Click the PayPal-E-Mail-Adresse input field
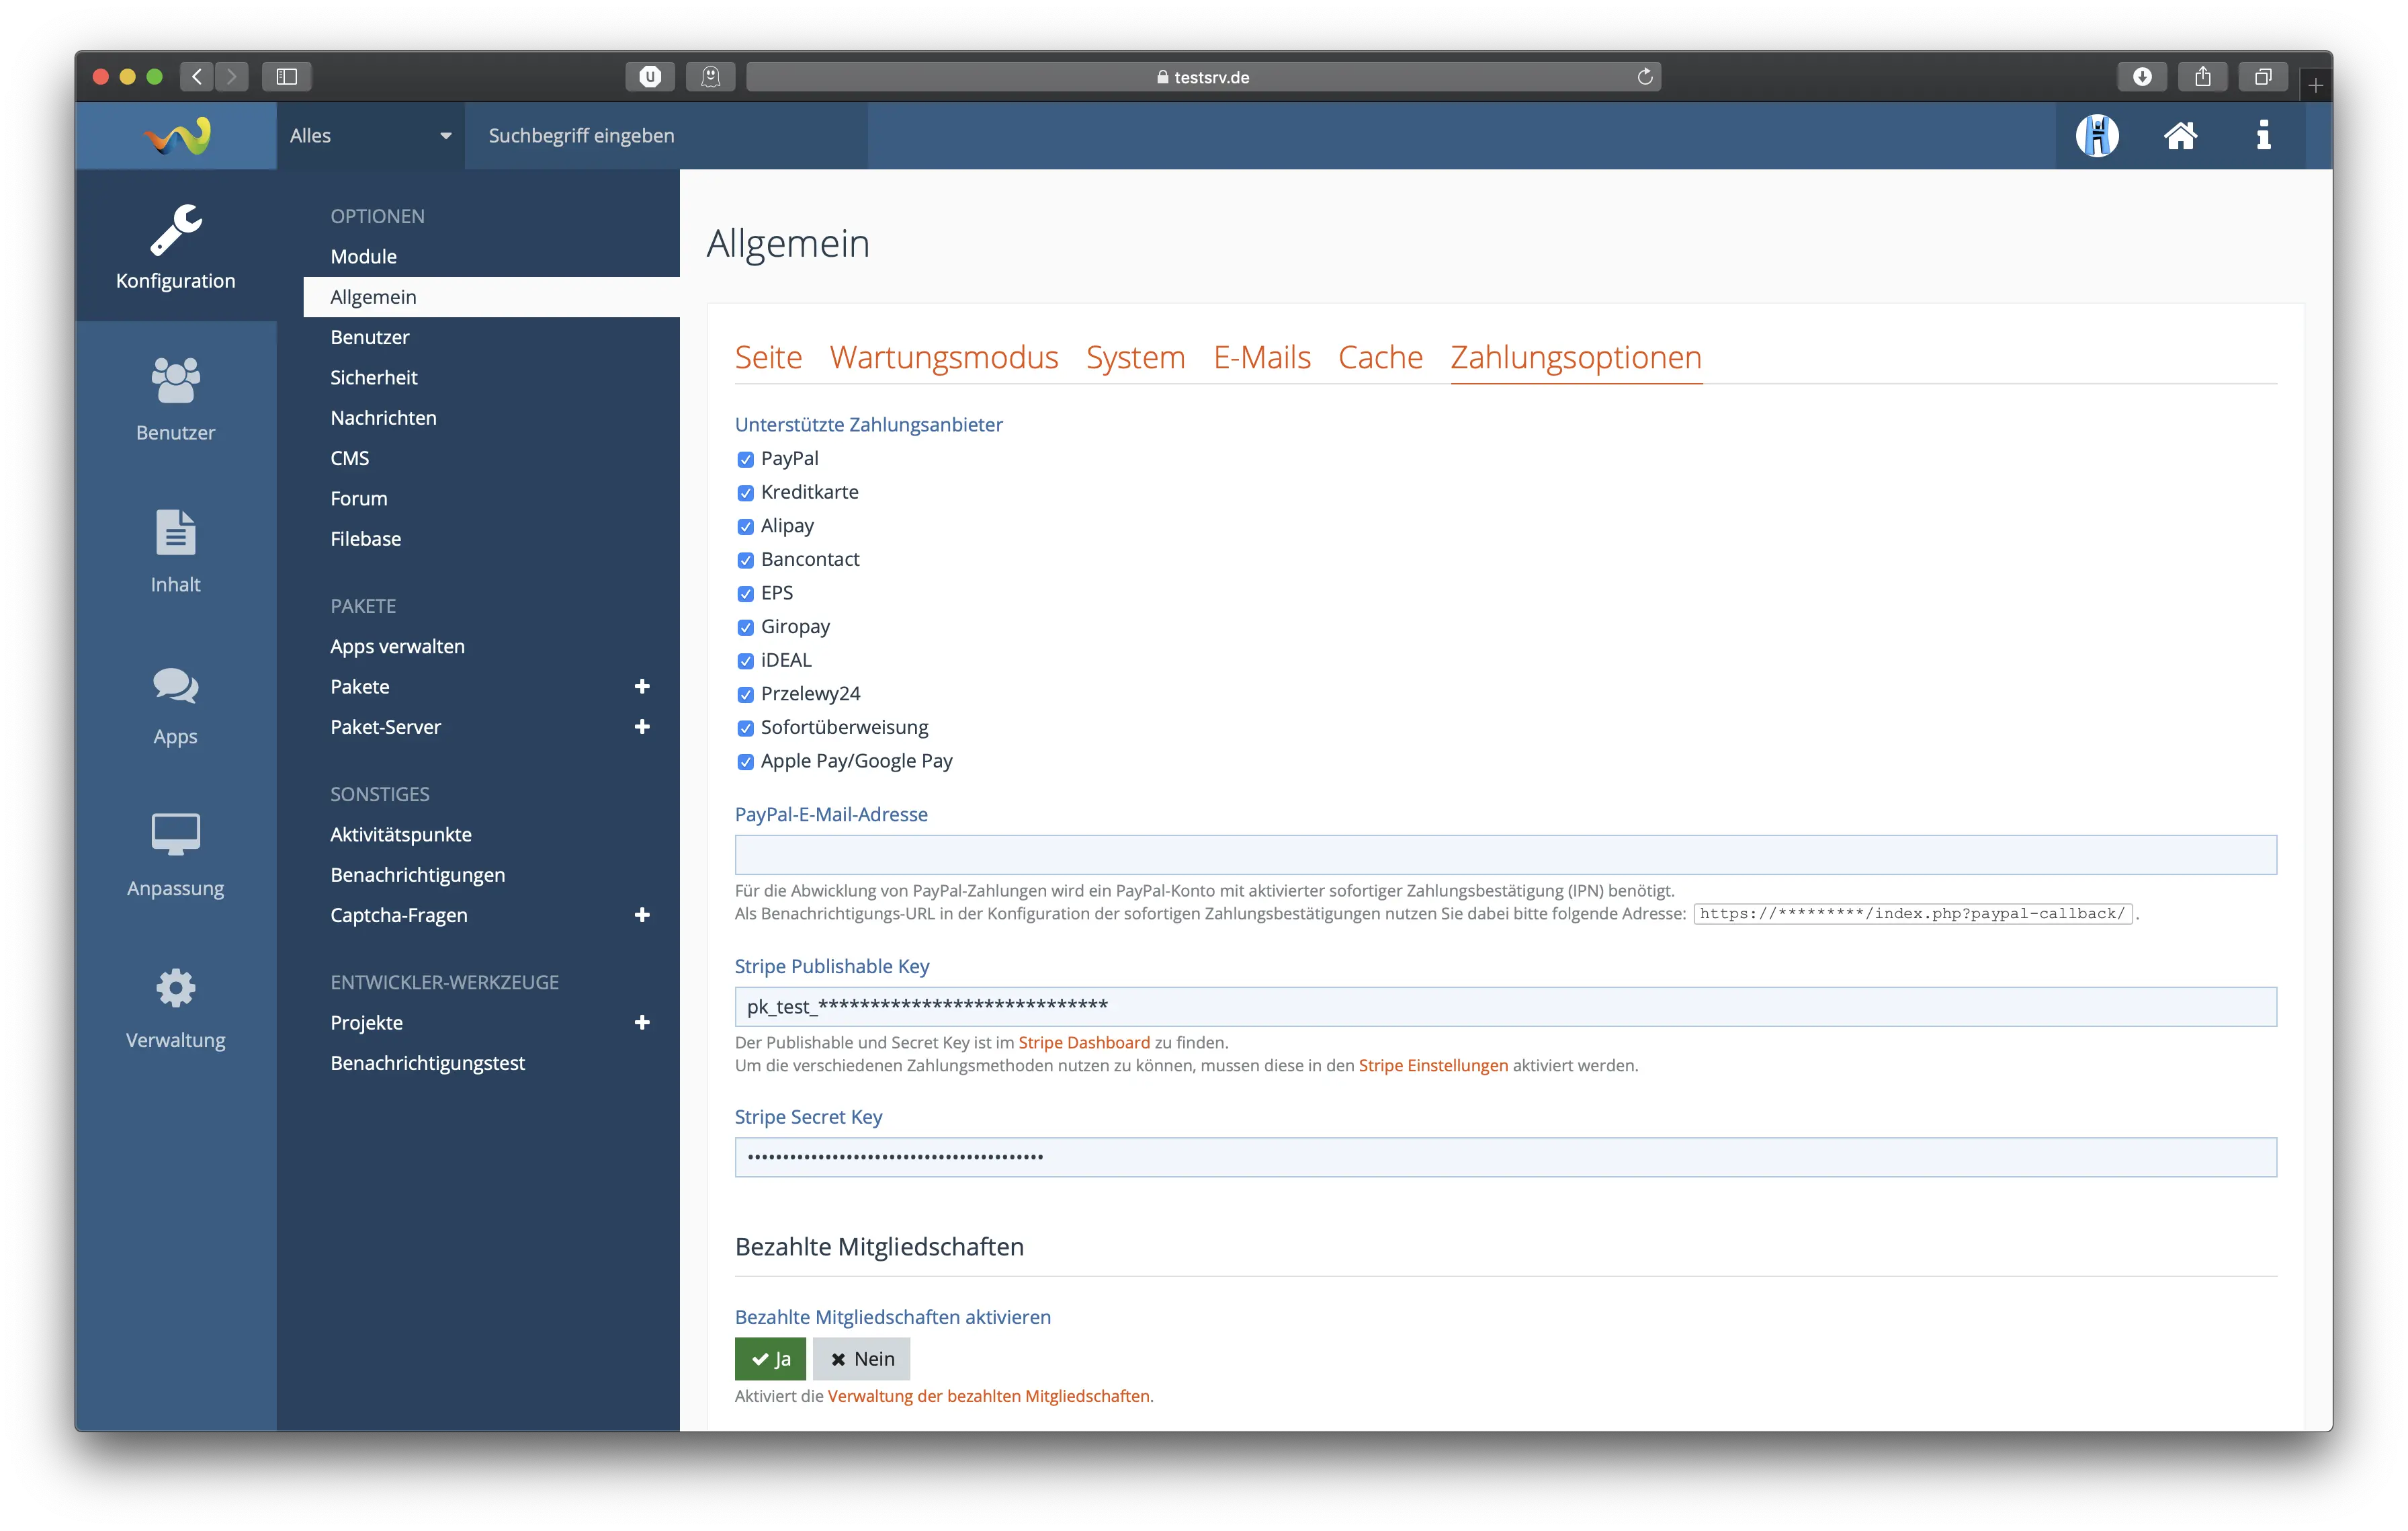This screenshot has width=2408, height=1531. pyautogui.click(x=1505, y=855)
